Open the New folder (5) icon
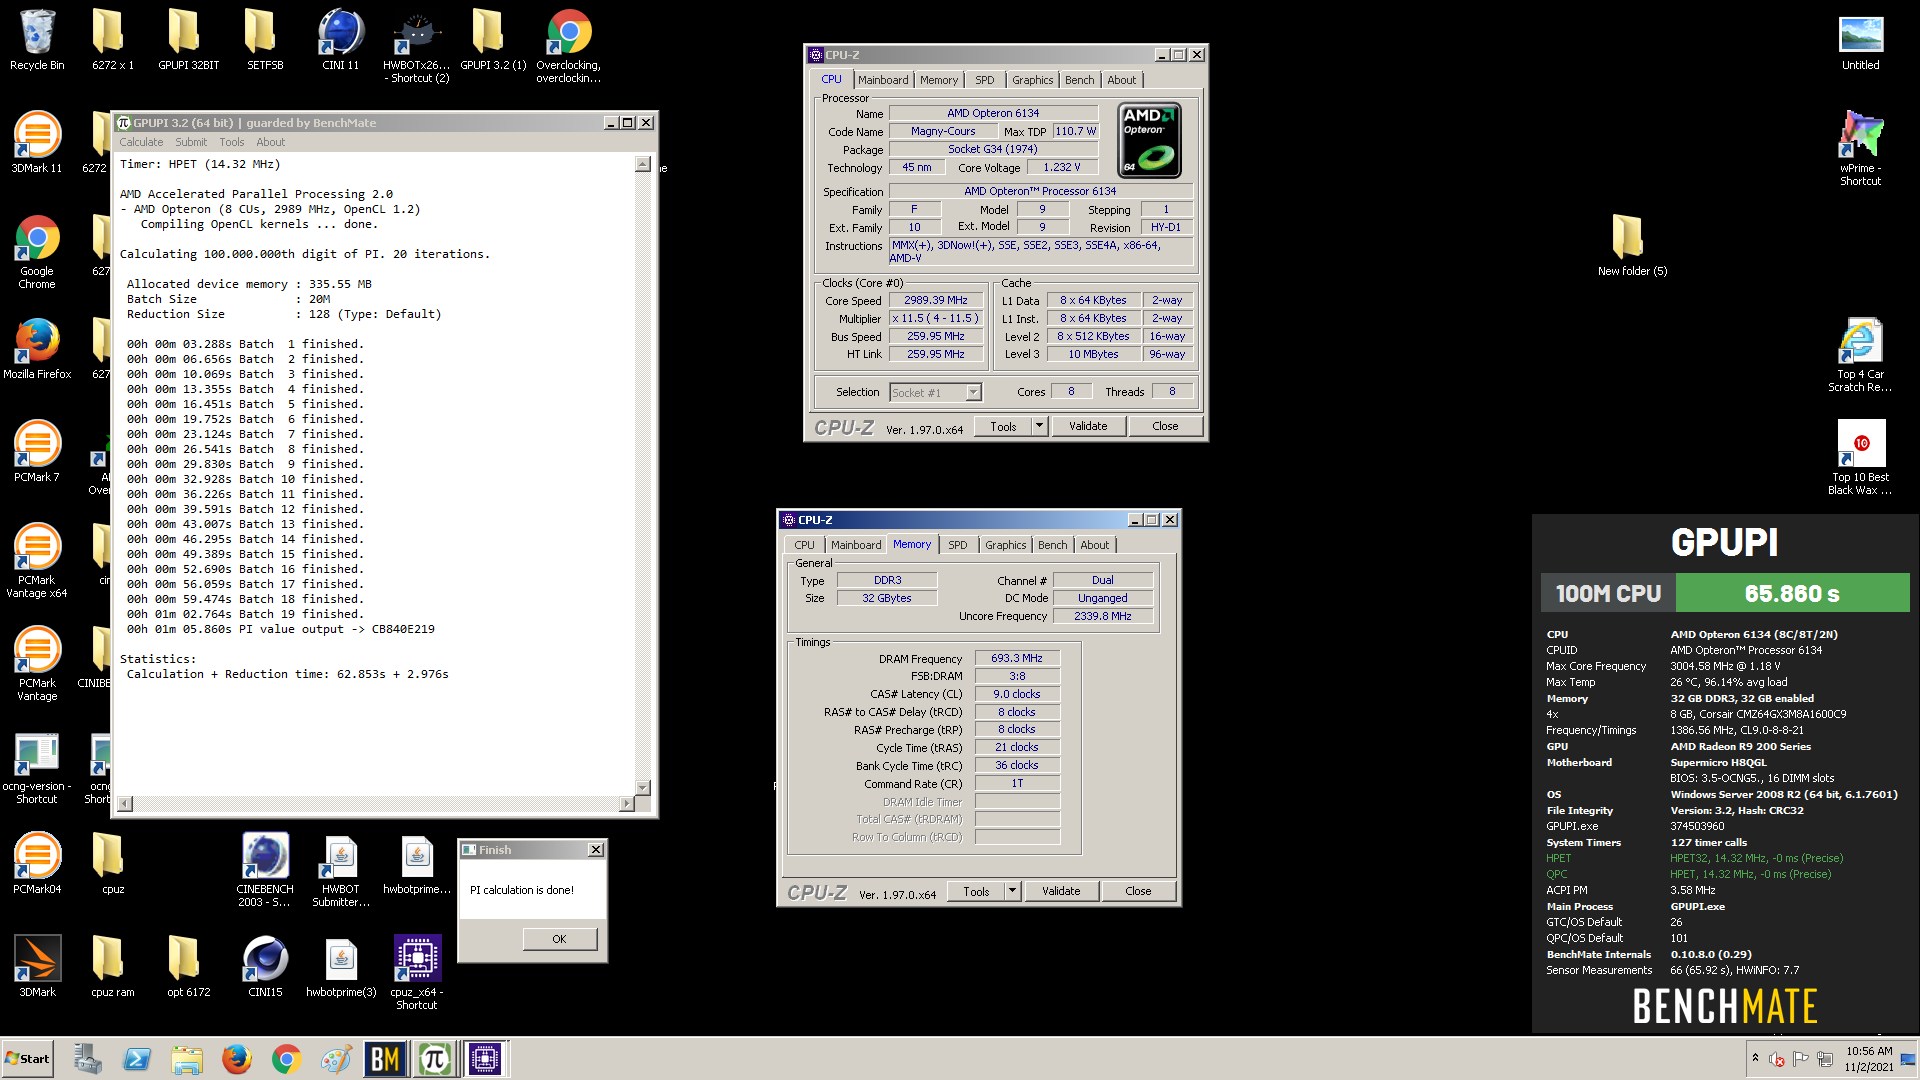 [1632, 245]
